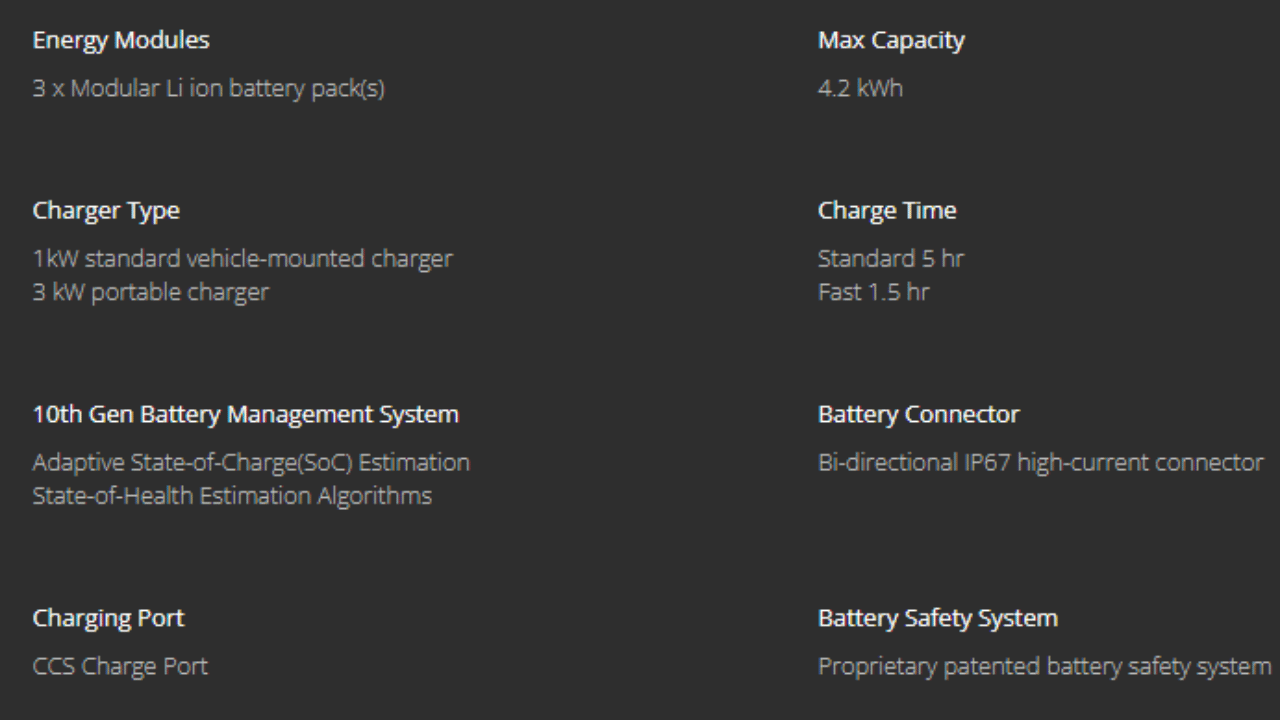Select the 'Standard 5 hr' charge time
Image resolution: width=1280 pixels, height=720 pixels.
pyautogui.click(x=891, y=259)
